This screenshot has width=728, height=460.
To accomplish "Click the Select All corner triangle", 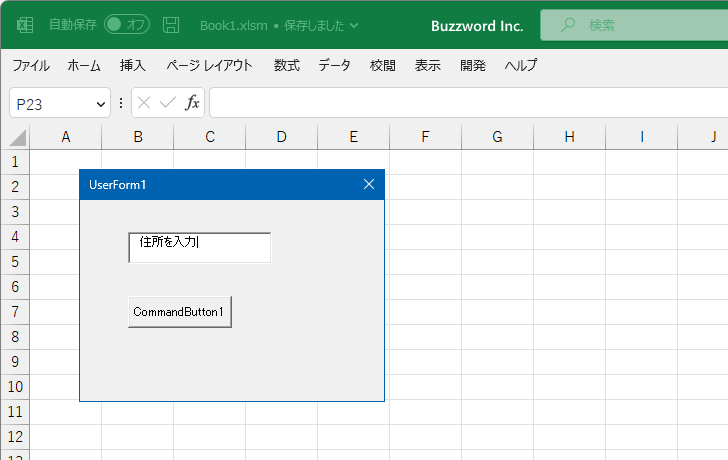I will (17, 137).
